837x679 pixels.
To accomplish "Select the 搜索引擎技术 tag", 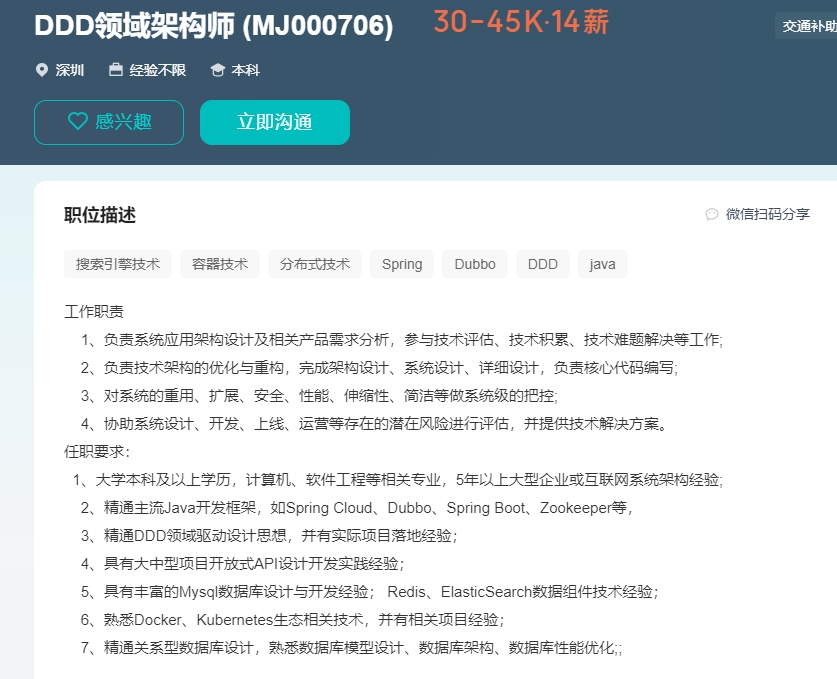I will (118, 264).
